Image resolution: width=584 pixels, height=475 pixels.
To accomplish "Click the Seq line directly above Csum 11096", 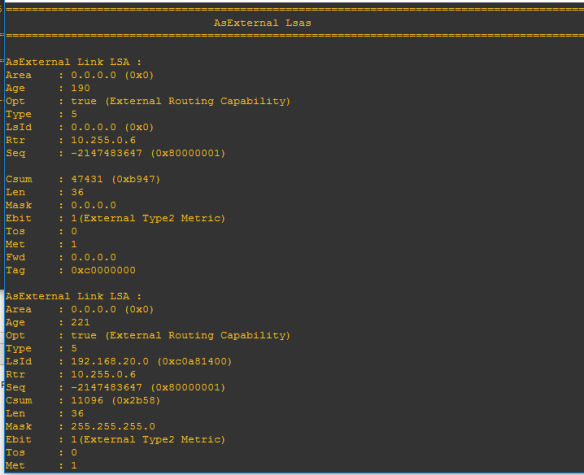I will coord(115,387).
